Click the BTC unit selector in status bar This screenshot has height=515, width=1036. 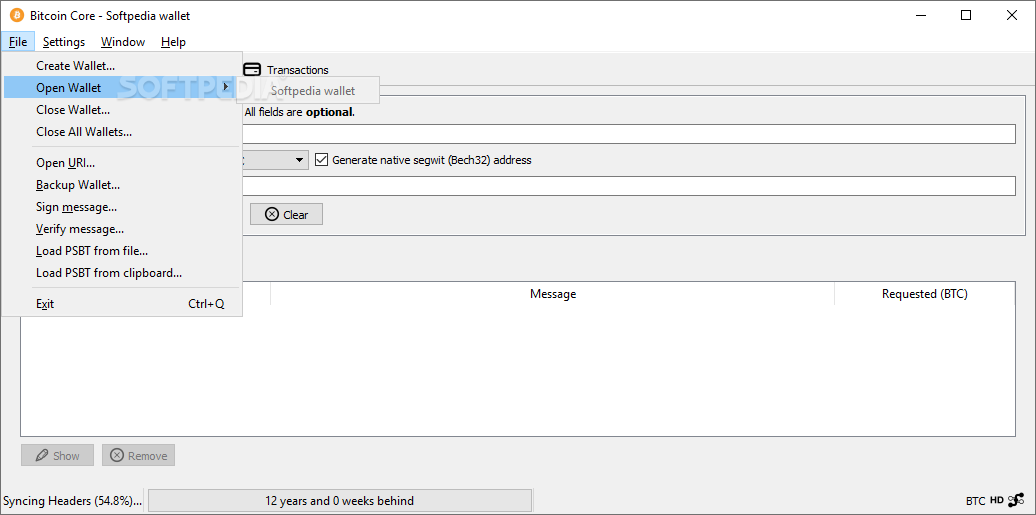coord(975,500)
